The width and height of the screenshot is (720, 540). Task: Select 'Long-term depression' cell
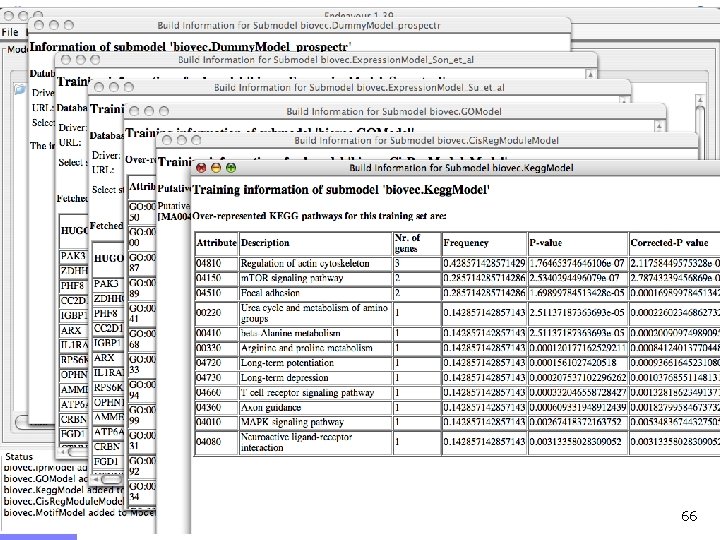click(315, 378)
